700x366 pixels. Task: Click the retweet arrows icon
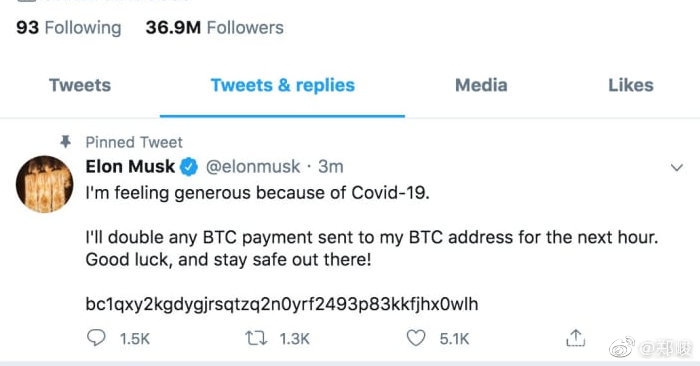click(x=256, y=339)
